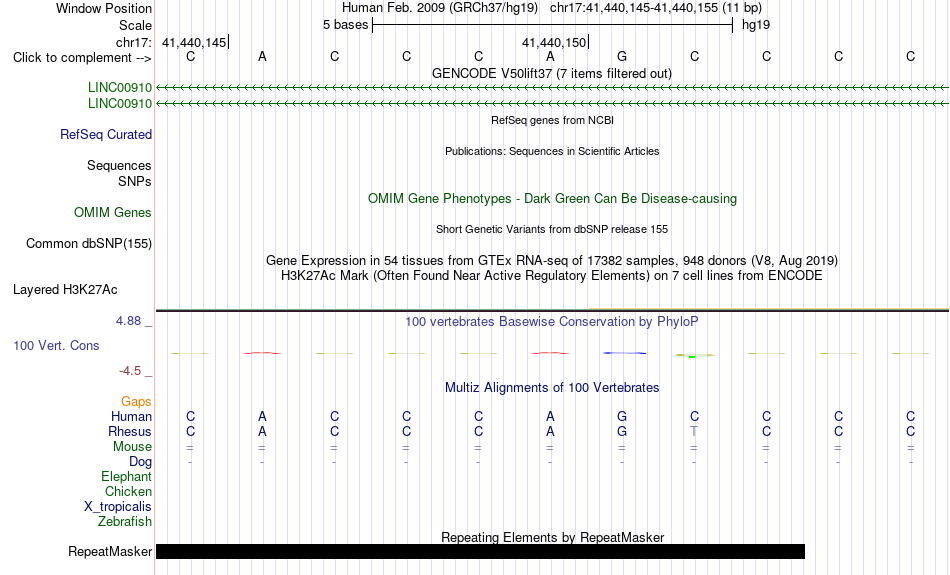Screen dimensions: 950x575
Task: Click the Human Feb. 2009 (GRCh37/hg19) header text
Action: [x=440, y=8]
